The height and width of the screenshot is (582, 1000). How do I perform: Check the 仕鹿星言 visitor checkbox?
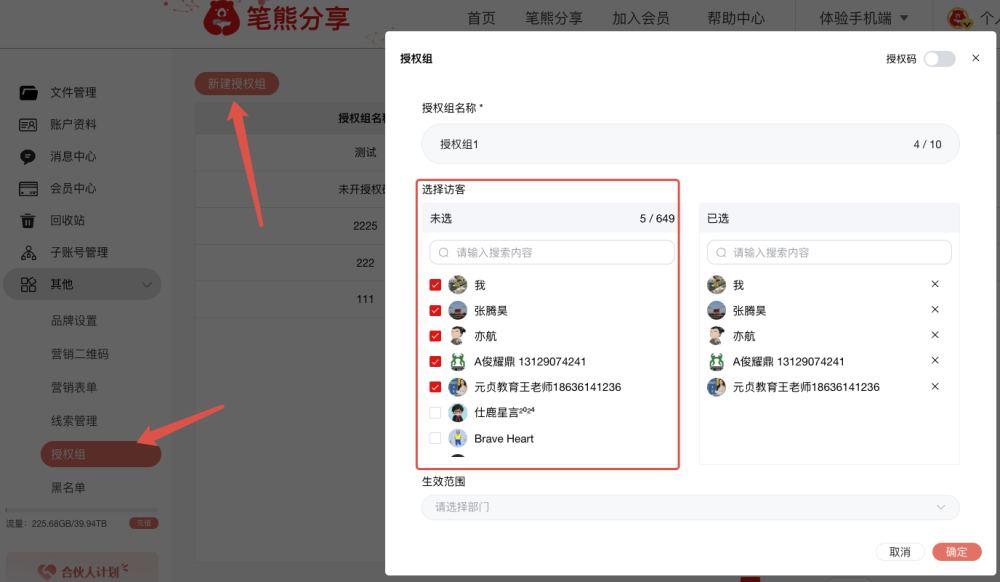coord(435,413)
